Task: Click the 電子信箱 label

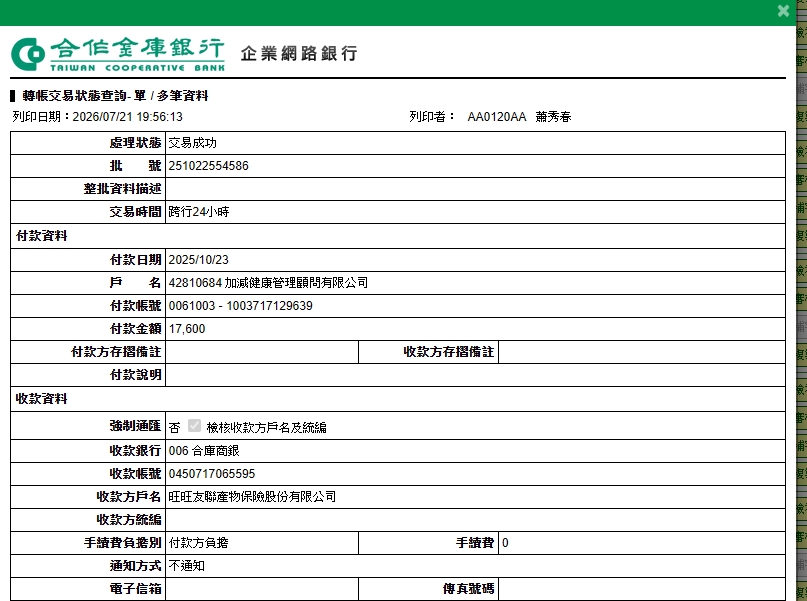Action: click(135, 589)
